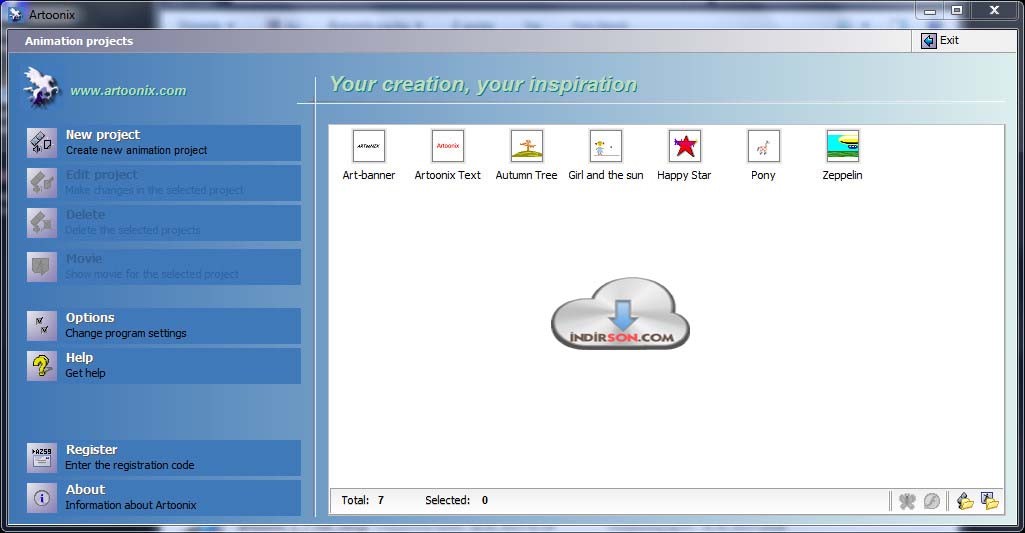1025x533 pixels.
Task: Maximize the Artoonix window
Action: [956, 10]
